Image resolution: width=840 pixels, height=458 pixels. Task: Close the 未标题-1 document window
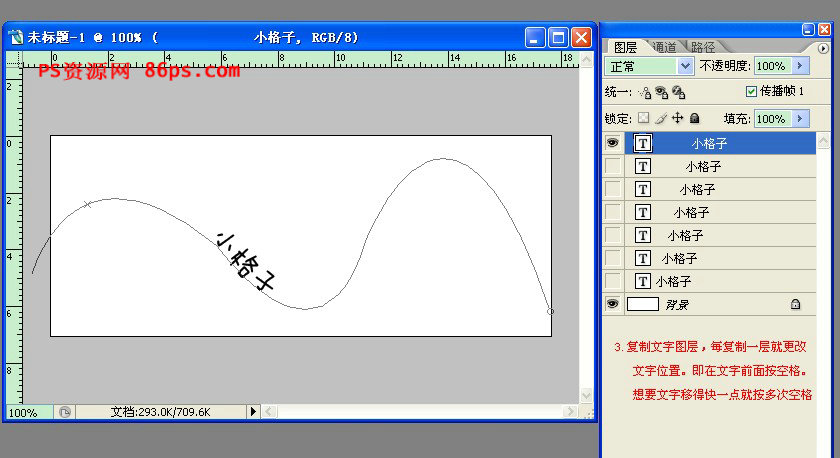[x=581, y=37]
